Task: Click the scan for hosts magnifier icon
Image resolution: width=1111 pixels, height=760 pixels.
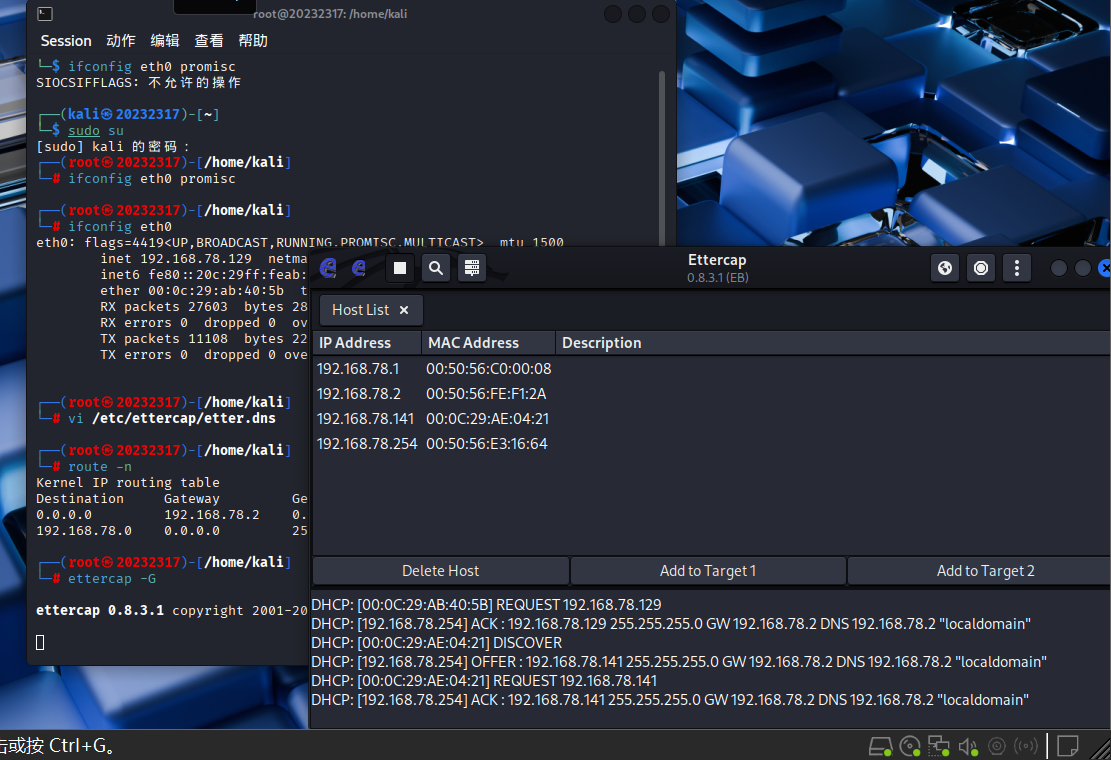Action: (x=436, y=268)
